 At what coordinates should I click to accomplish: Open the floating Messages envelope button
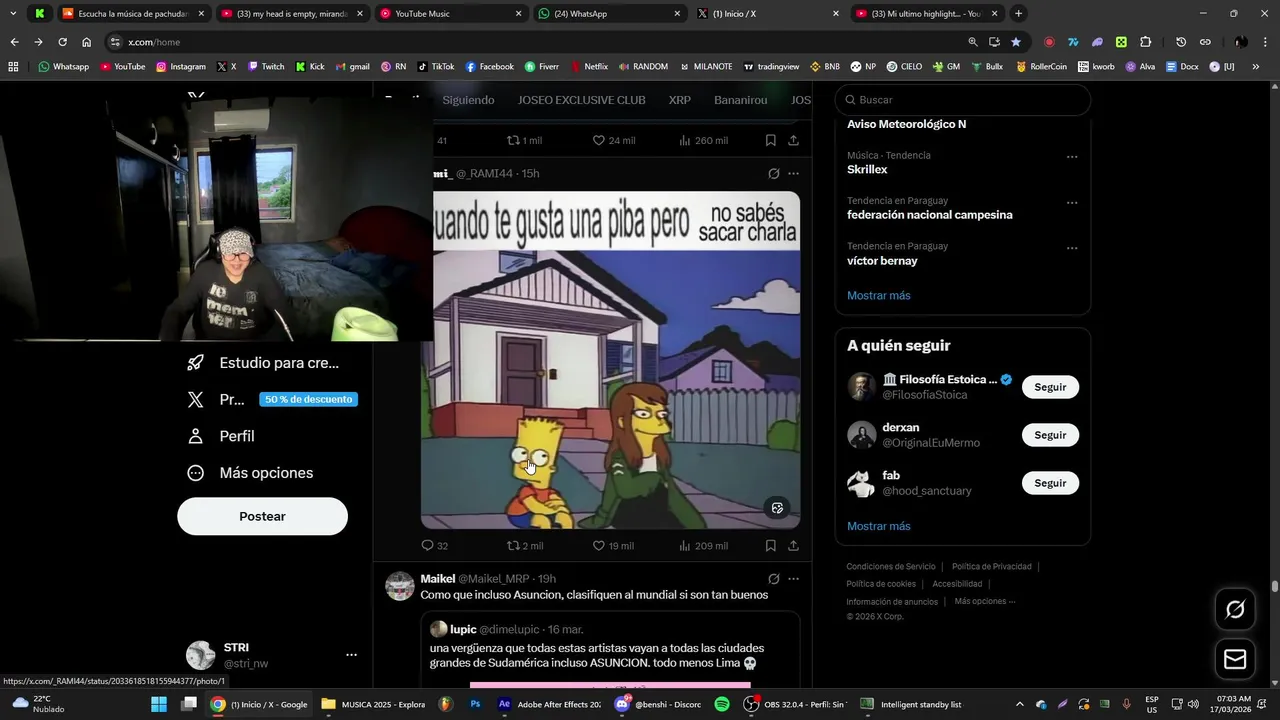(x=1235, y=659)
